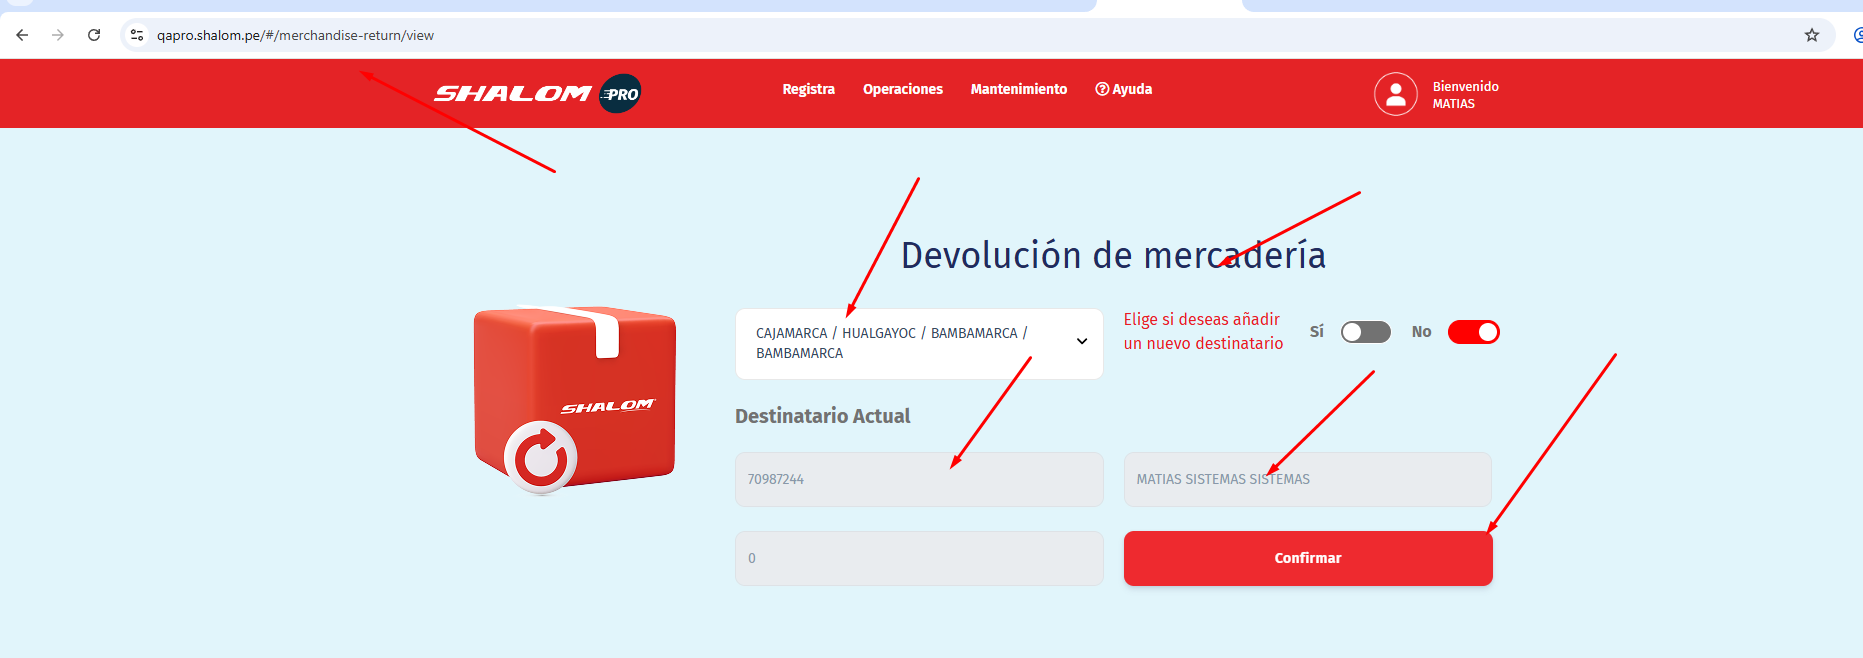Image resolution: width=1863 pixels, height=658 pixels.
Task: Open the Registra menu
Action: [x=808, y=89]
